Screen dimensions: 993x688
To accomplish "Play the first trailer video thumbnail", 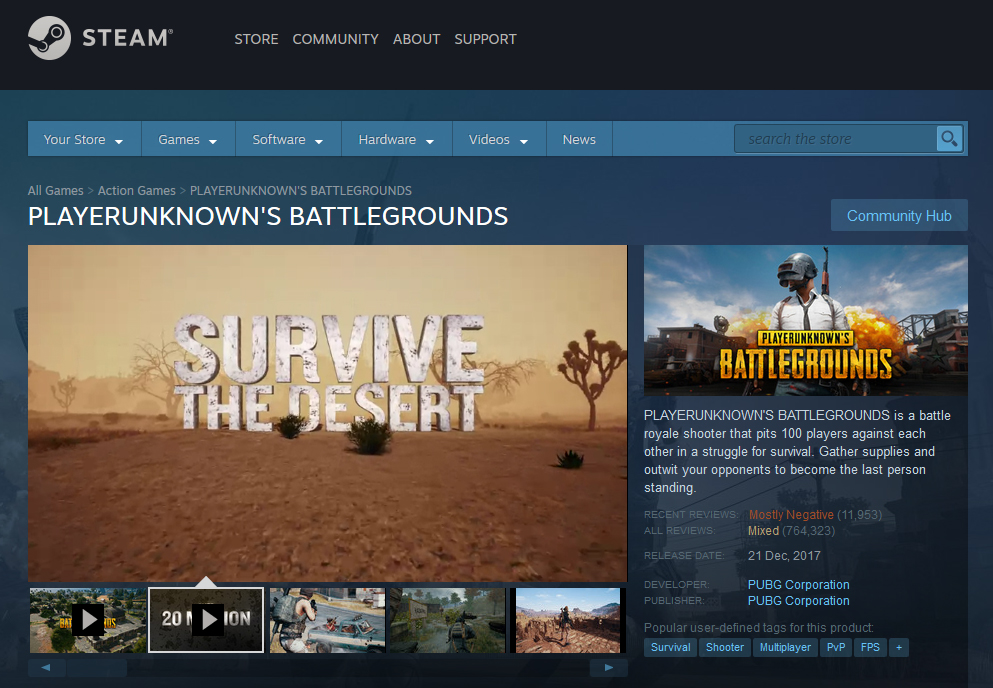I will point(88,620).
